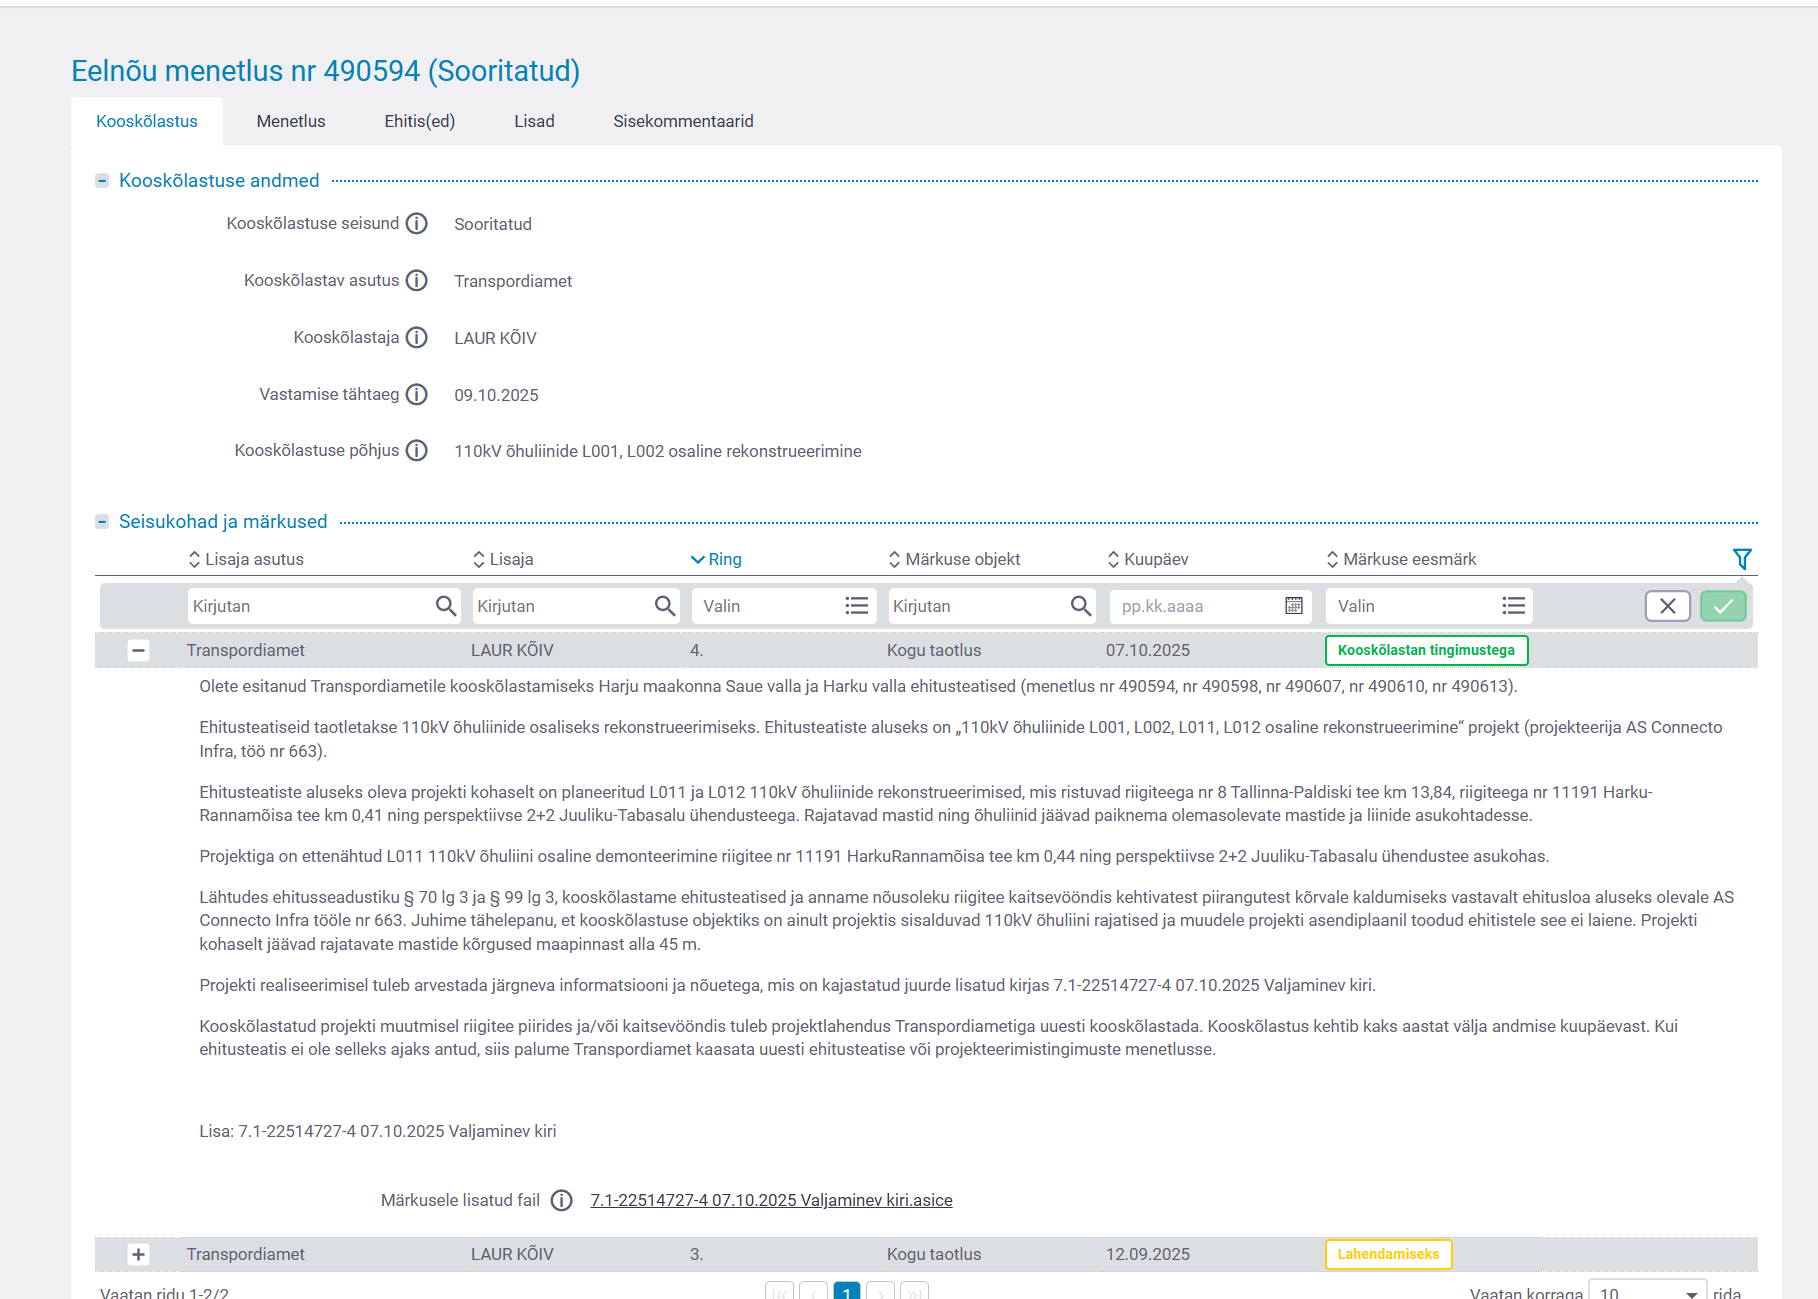Click info icon beside Märkusele lisatud fail
This screenshot has width=1818, height=1299.
click(562, 1200)
